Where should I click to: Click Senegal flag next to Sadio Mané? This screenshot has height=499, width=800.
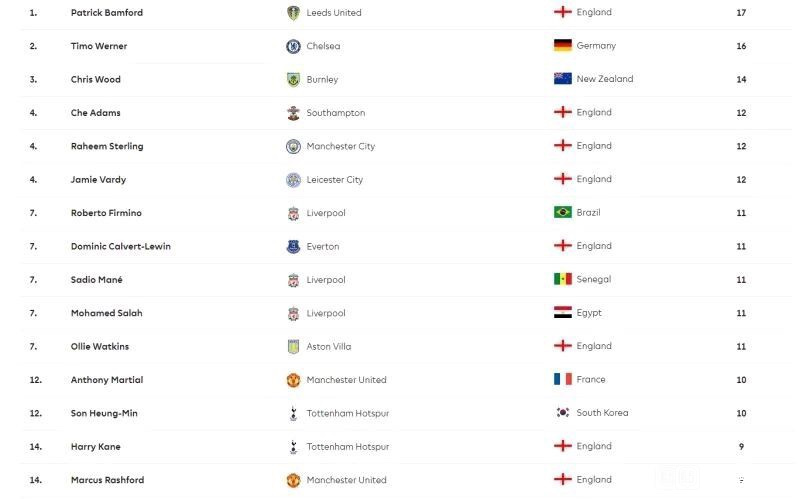563,279
